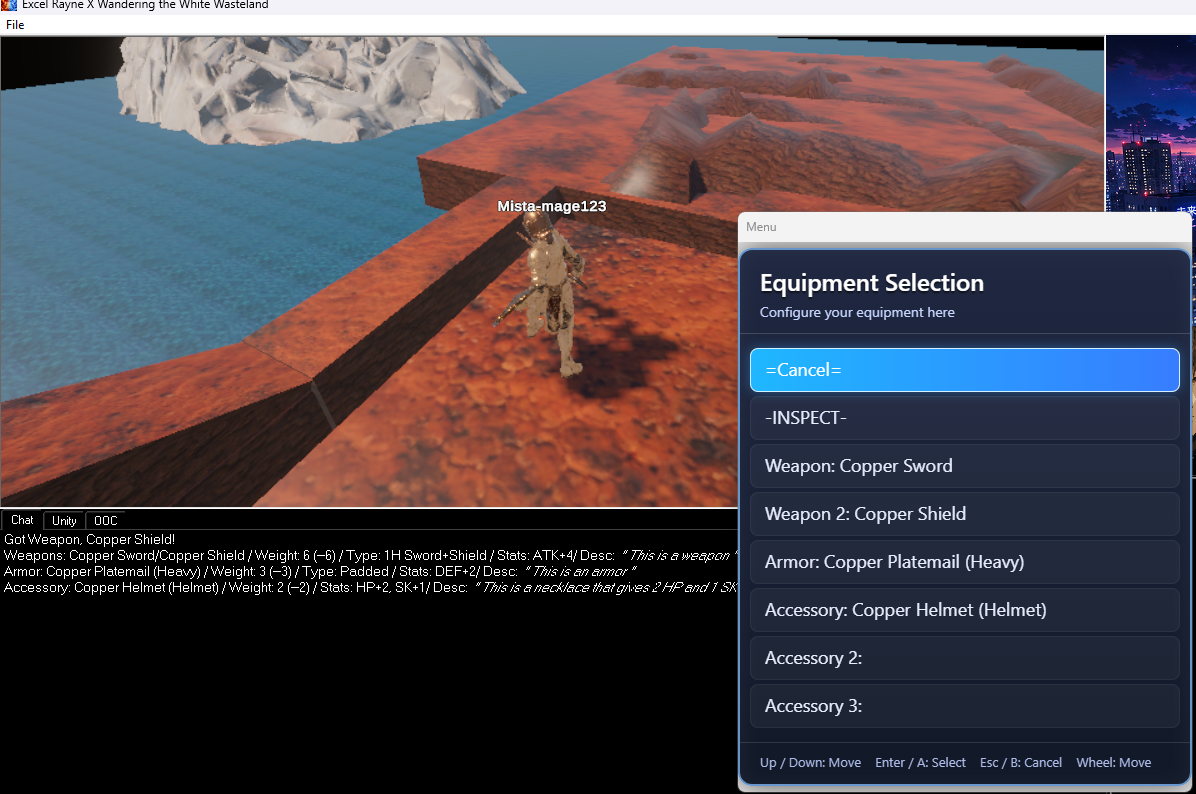Click the Equipment Selection heading
This screenshot has width=1196, height=794.
[x=872, y=283]
